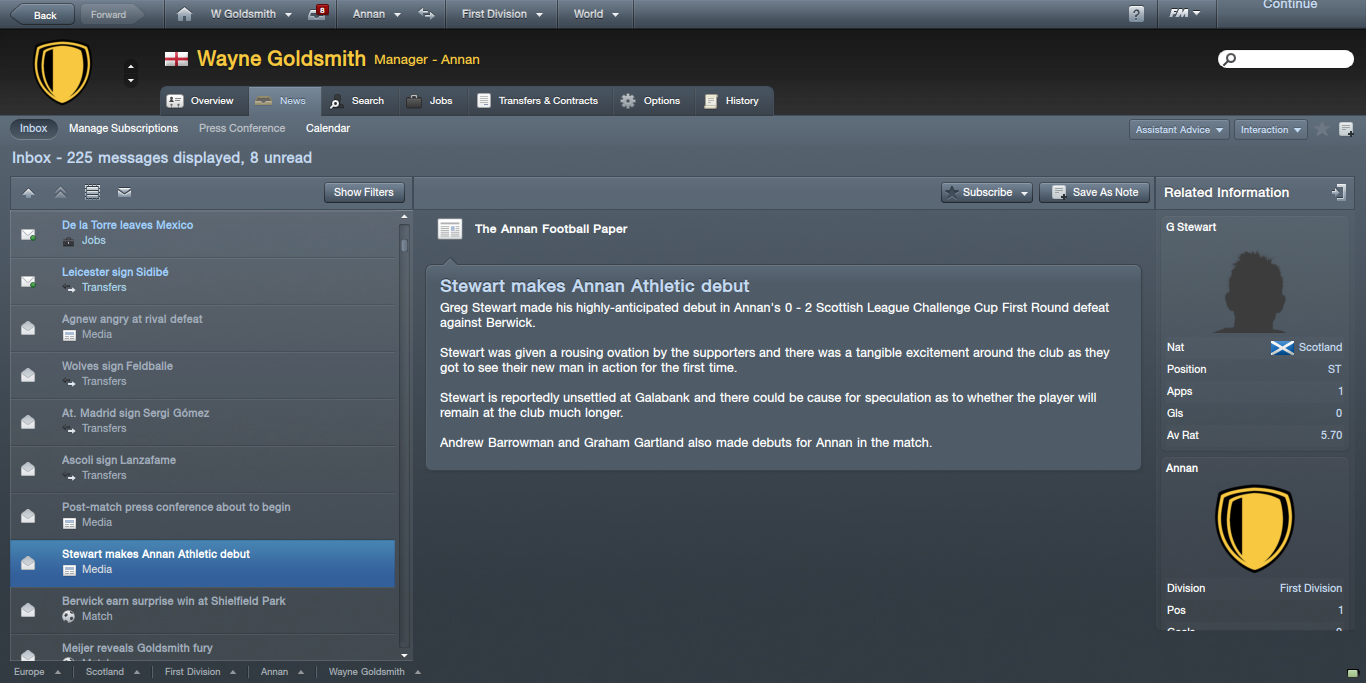Click the home icon in top bar

pyautogui.click(x=183, y=14)
